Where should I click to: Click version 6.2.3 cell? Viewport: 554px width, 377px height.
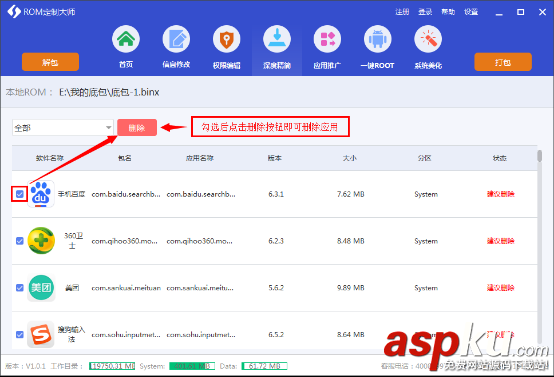point(276,241)
